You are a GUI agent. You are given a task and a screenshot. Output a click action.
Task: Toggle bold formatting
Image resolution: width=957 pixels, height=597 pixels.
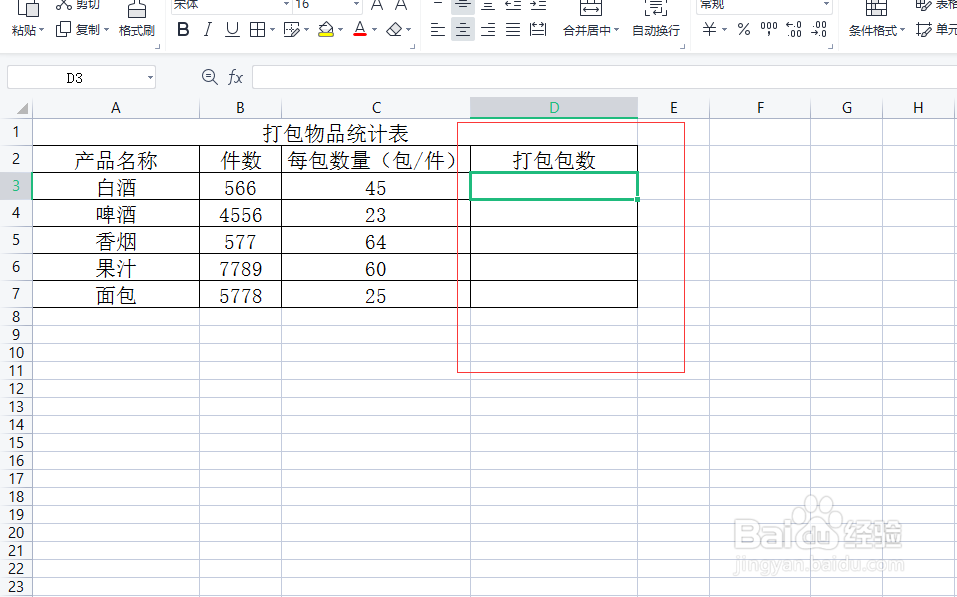182,30
